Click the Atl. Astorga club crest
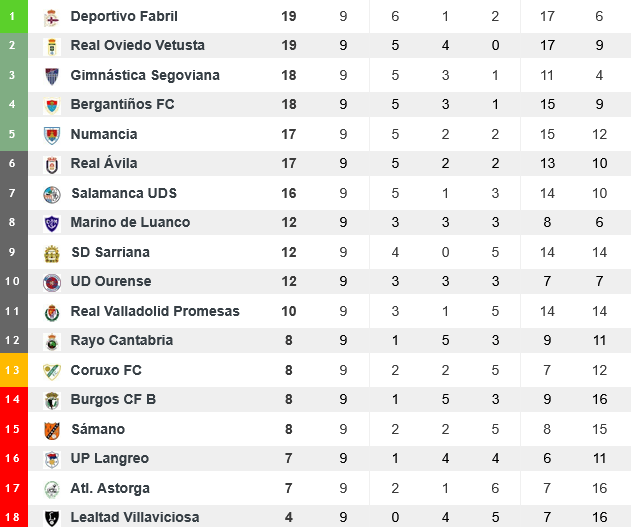Image resolution: width=631 pixels, height=527 pixels. pos(52,489)
